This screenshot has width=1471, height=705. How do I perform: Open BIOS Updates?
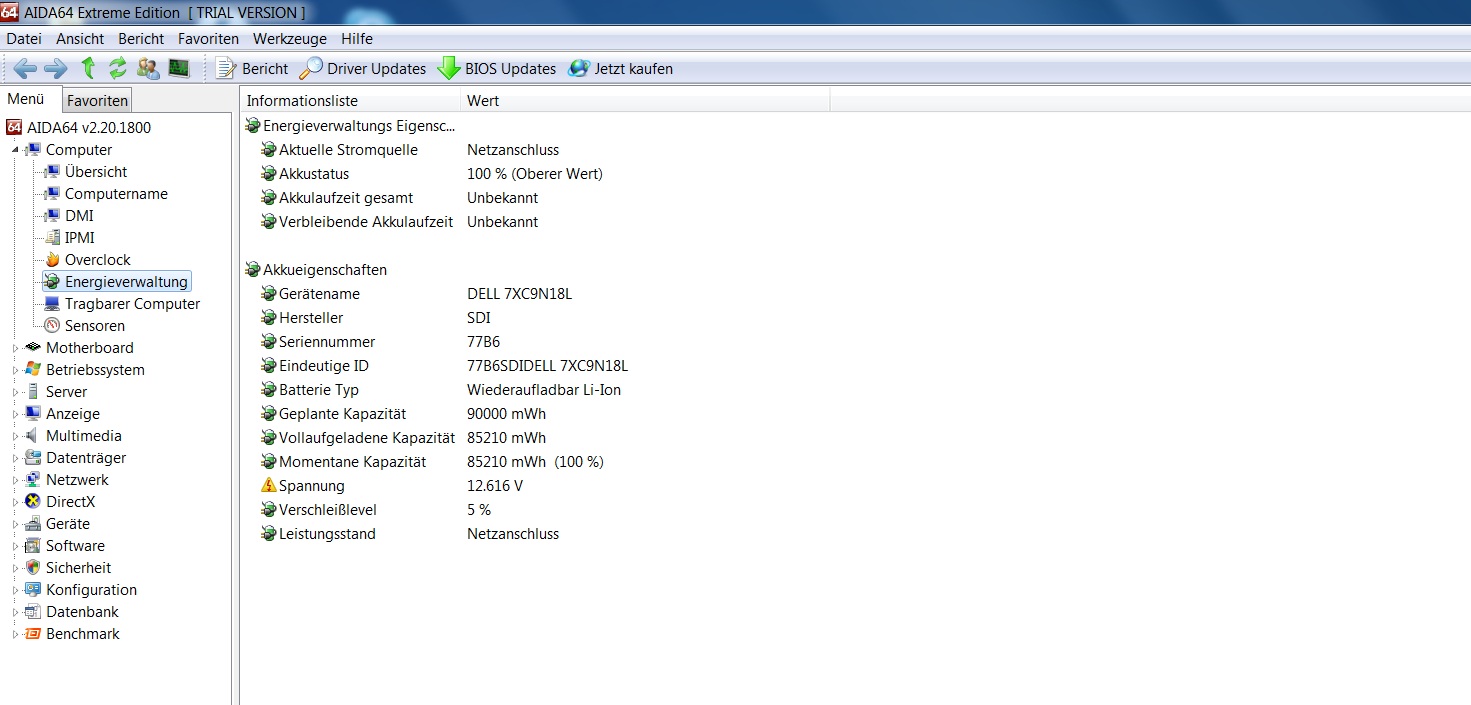tap(497, 69)
